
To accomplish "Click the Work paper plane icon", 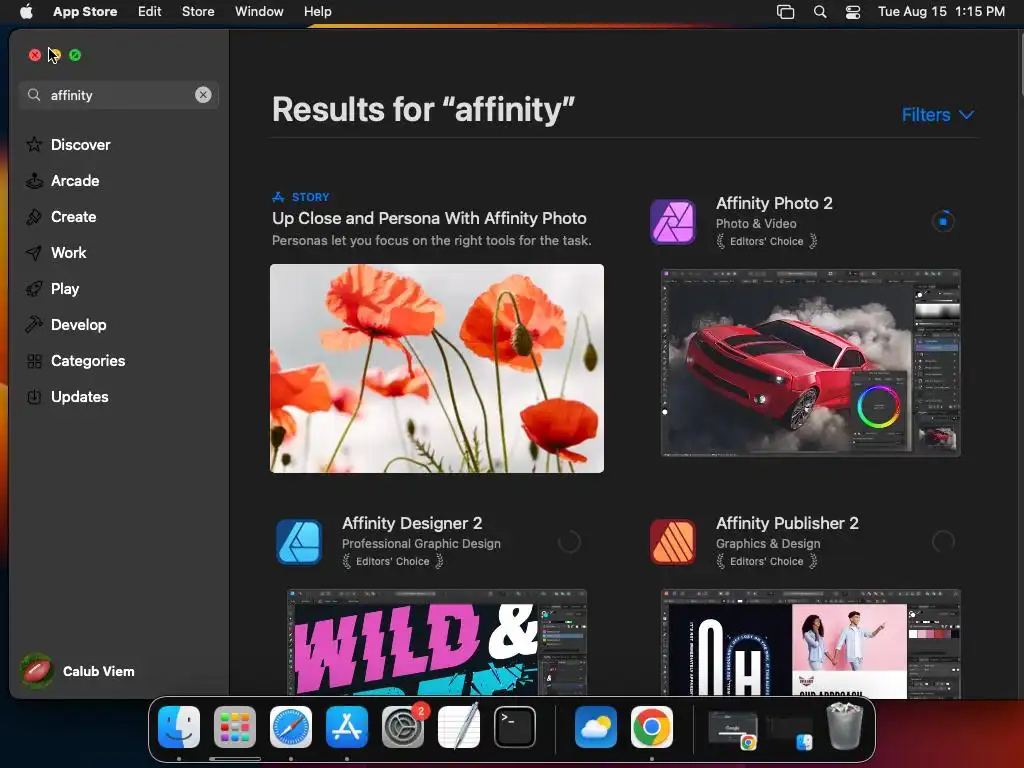I will [x=34, y=253].
